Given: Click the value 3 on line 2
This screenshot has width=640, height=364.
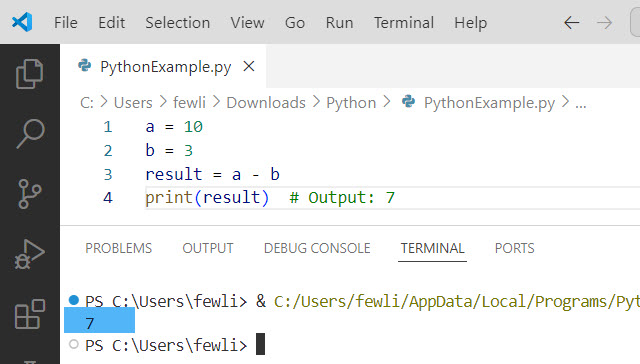Looking at the screenshot, I should click(x=188, y=151).
